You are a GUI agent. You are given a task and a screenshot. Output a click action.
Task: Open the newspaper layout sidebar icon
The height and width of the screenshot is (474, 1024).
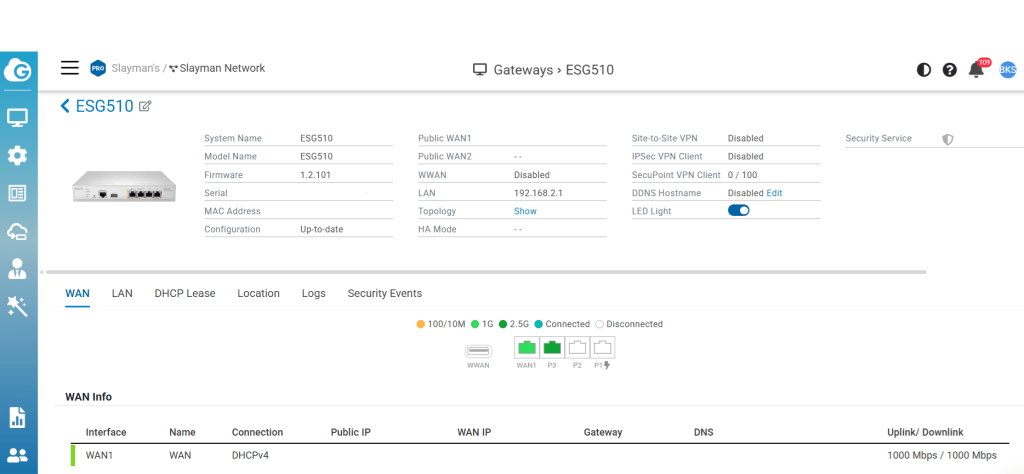click(x=17, y=193)
